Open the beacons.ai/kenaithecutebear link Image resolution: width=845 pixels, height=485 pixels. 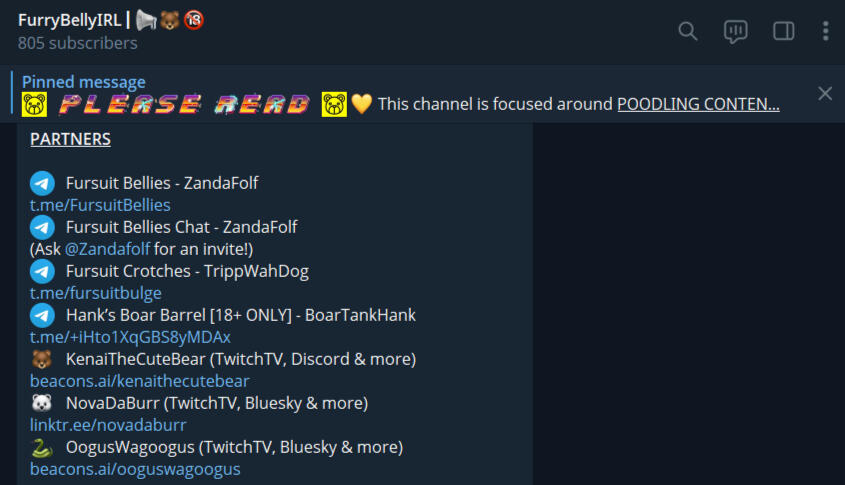(x=140, y=381)
